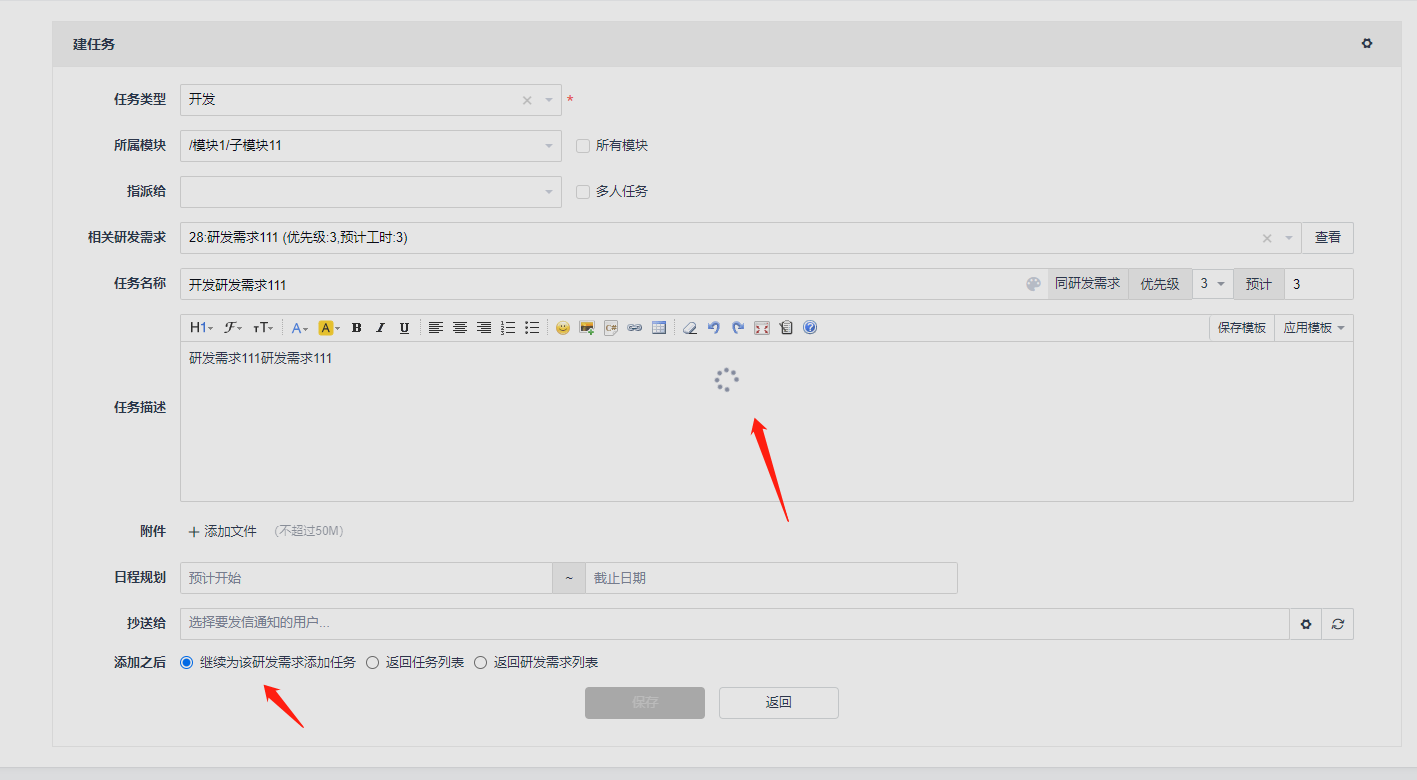Click the paste-as-text clipboard icon
1417x780 pixels.
(x=786, y=328)
